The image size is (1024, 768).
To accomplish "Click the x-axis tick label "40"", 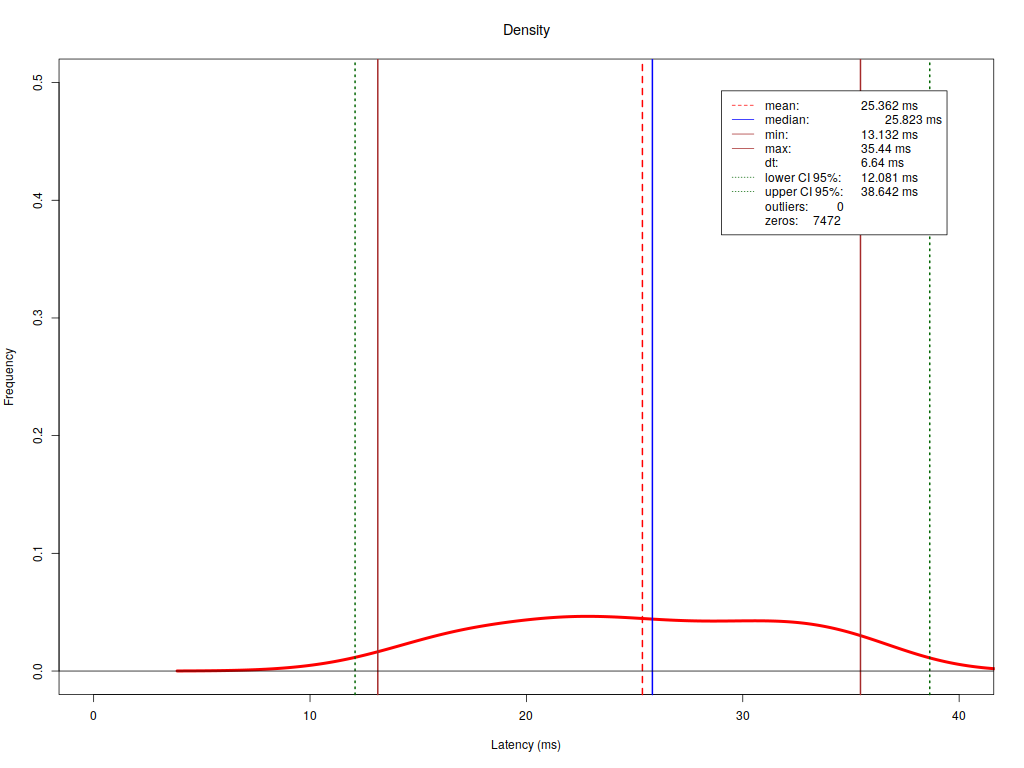I will 959,716.
